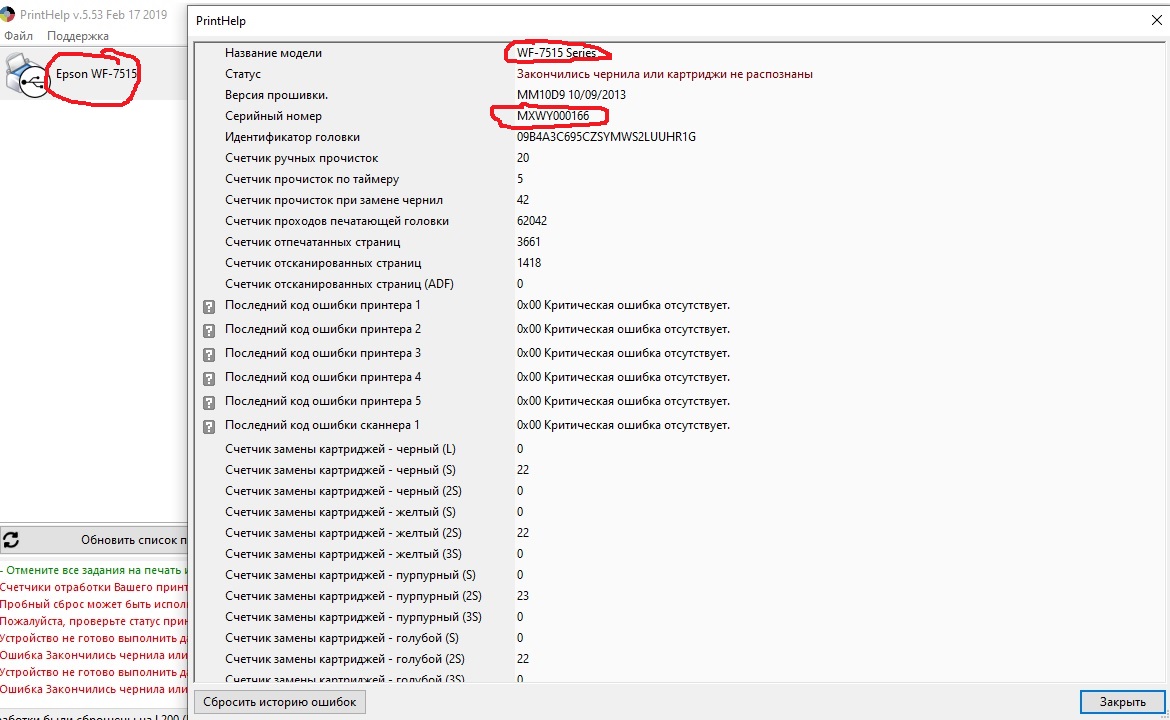
Task: Open the Поддержка menu
Action: tap(78, 36)
